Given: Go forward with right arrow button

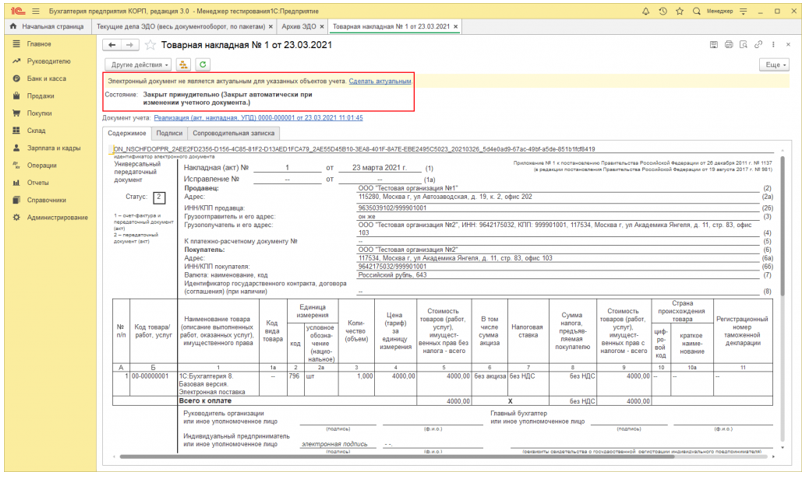Looking at the screenshot, I should (130, 45).
